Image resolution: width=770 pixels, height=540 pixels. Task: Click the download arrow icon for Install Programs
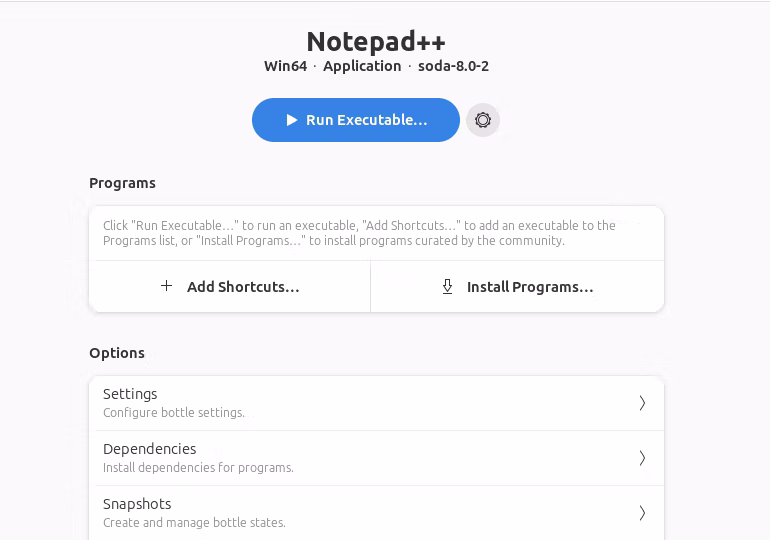(448, 287)
